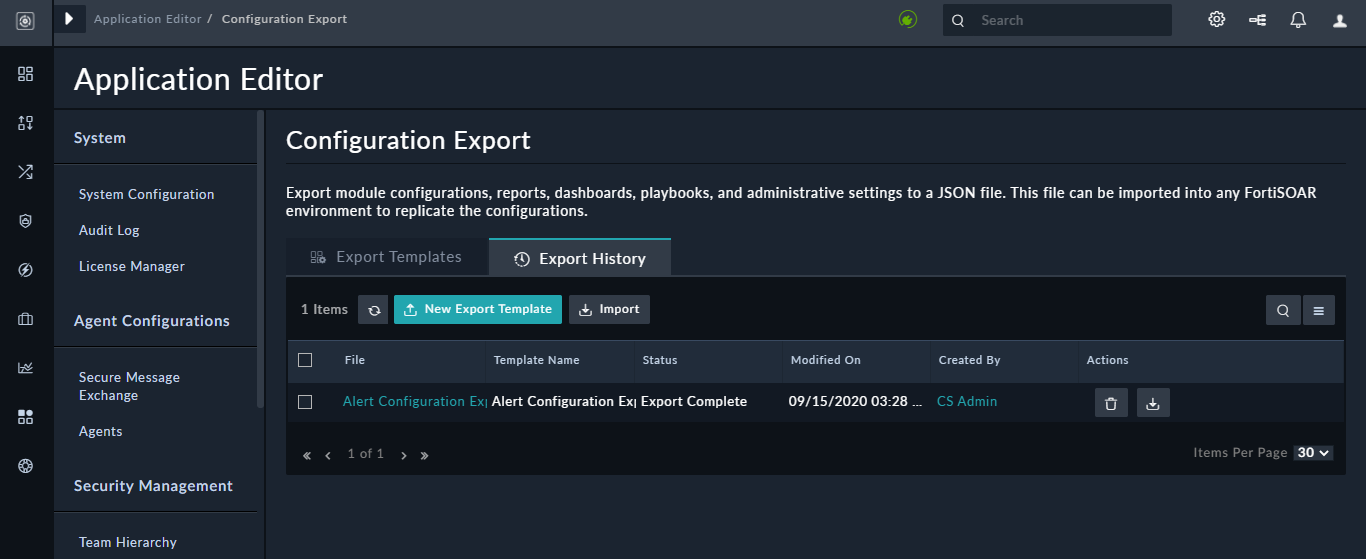Open the notifications bell
The width and height of the screenshot is (1366, 559).
pos(1298,19)
